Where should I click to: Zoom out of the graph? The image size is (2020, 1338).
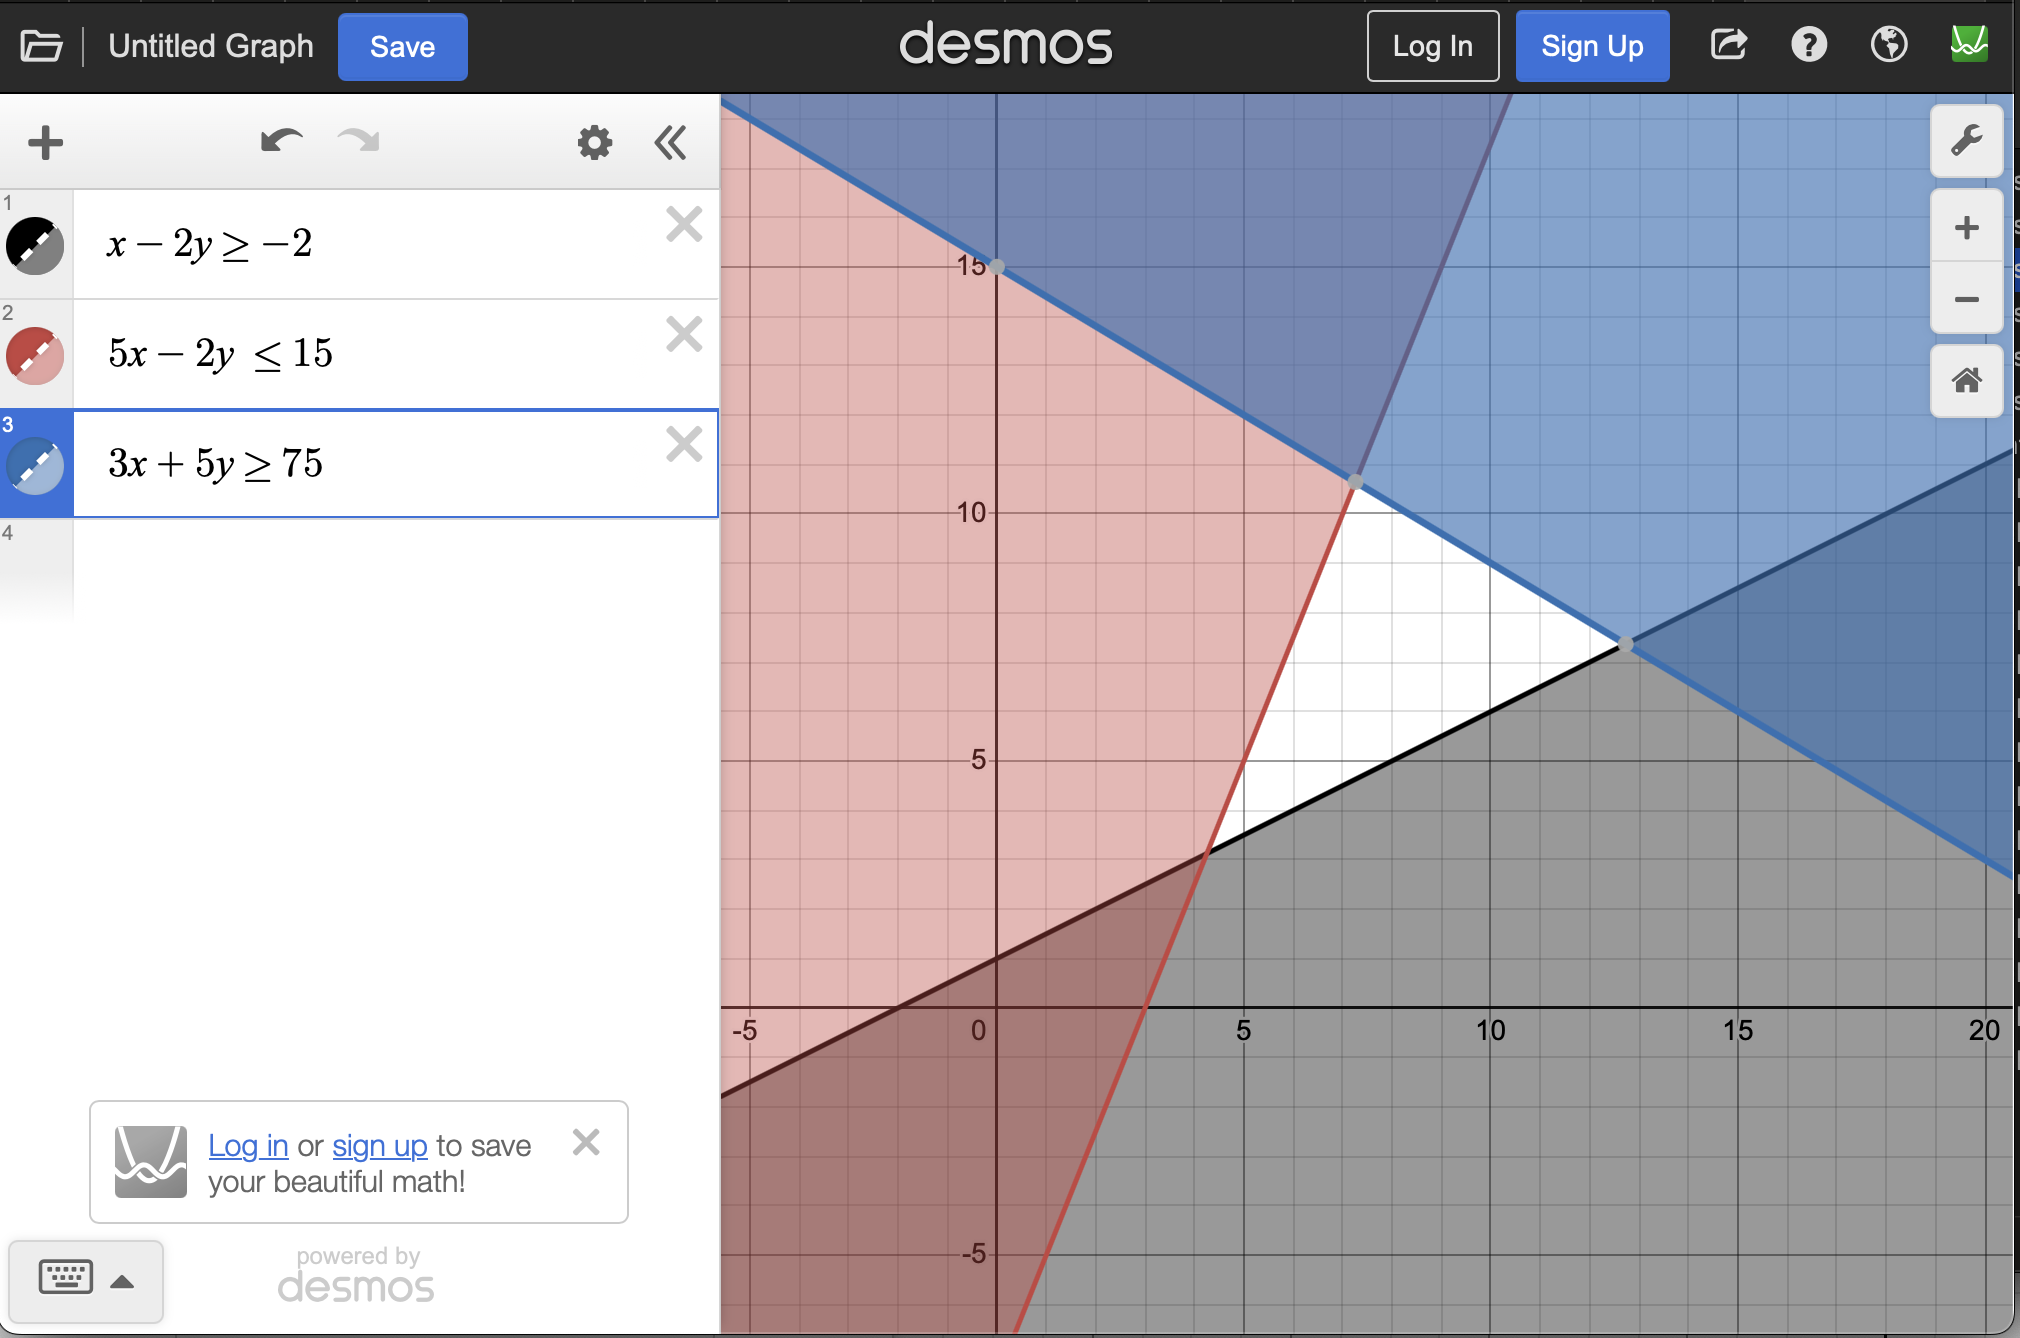1965,300
